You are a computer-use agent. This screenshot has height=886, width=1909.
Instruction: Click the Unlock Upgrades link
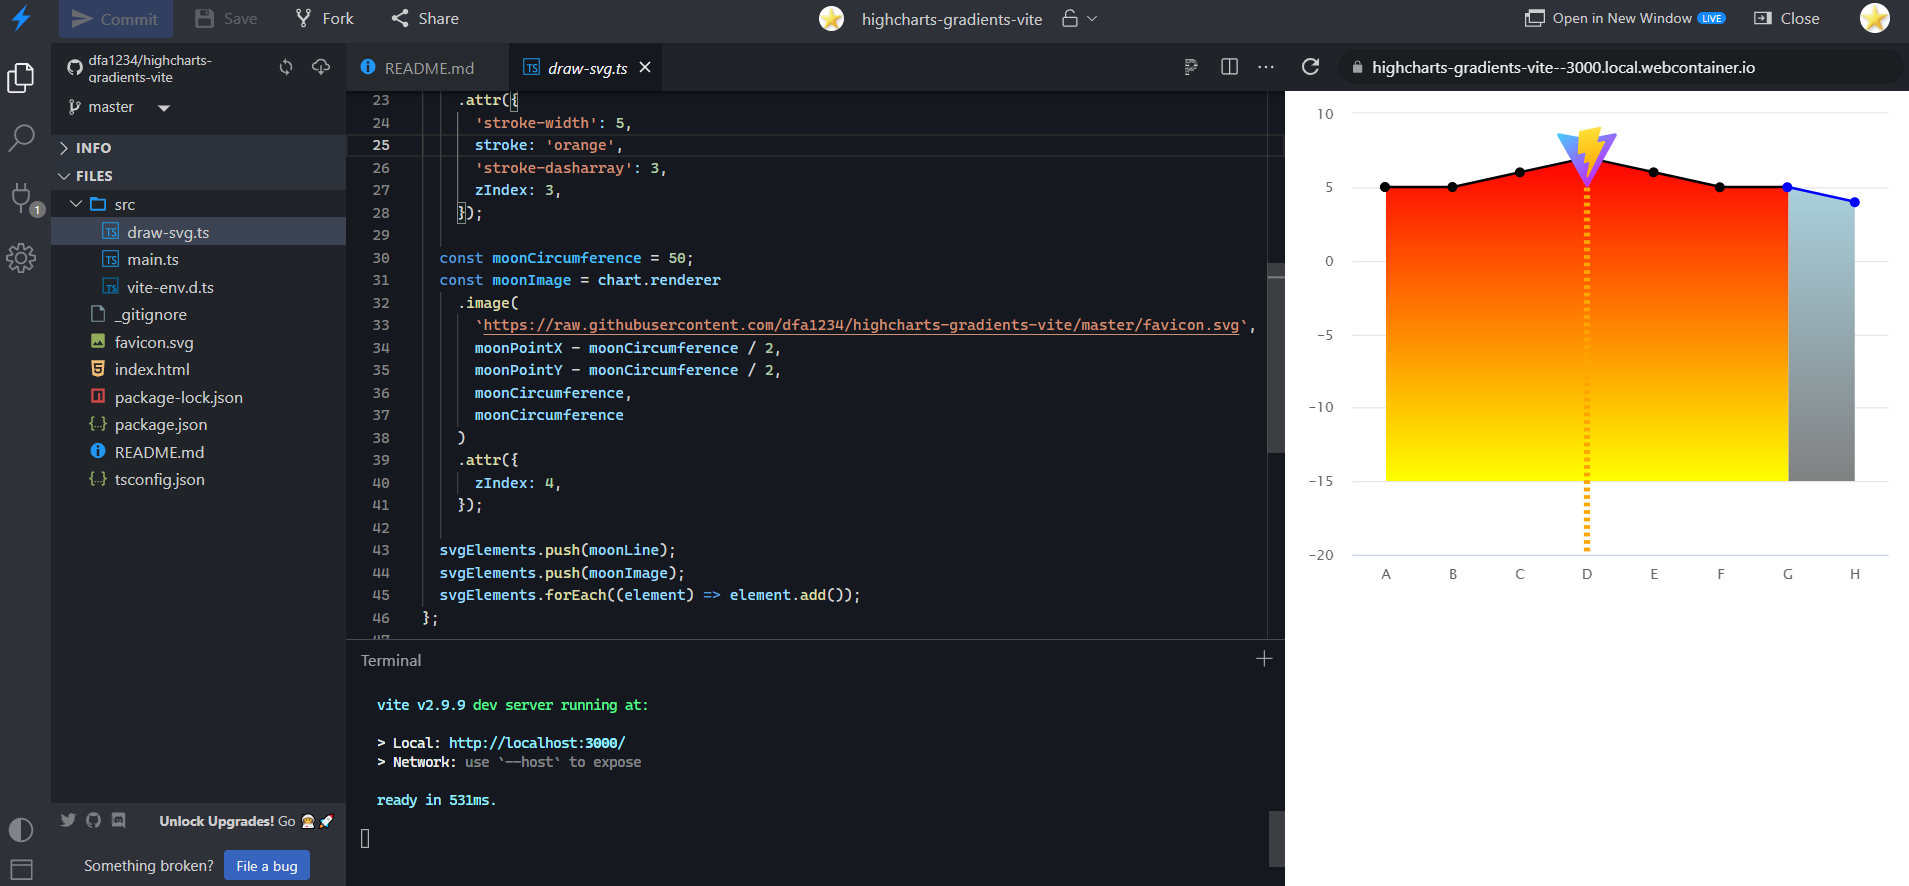(x=246, y=821)
